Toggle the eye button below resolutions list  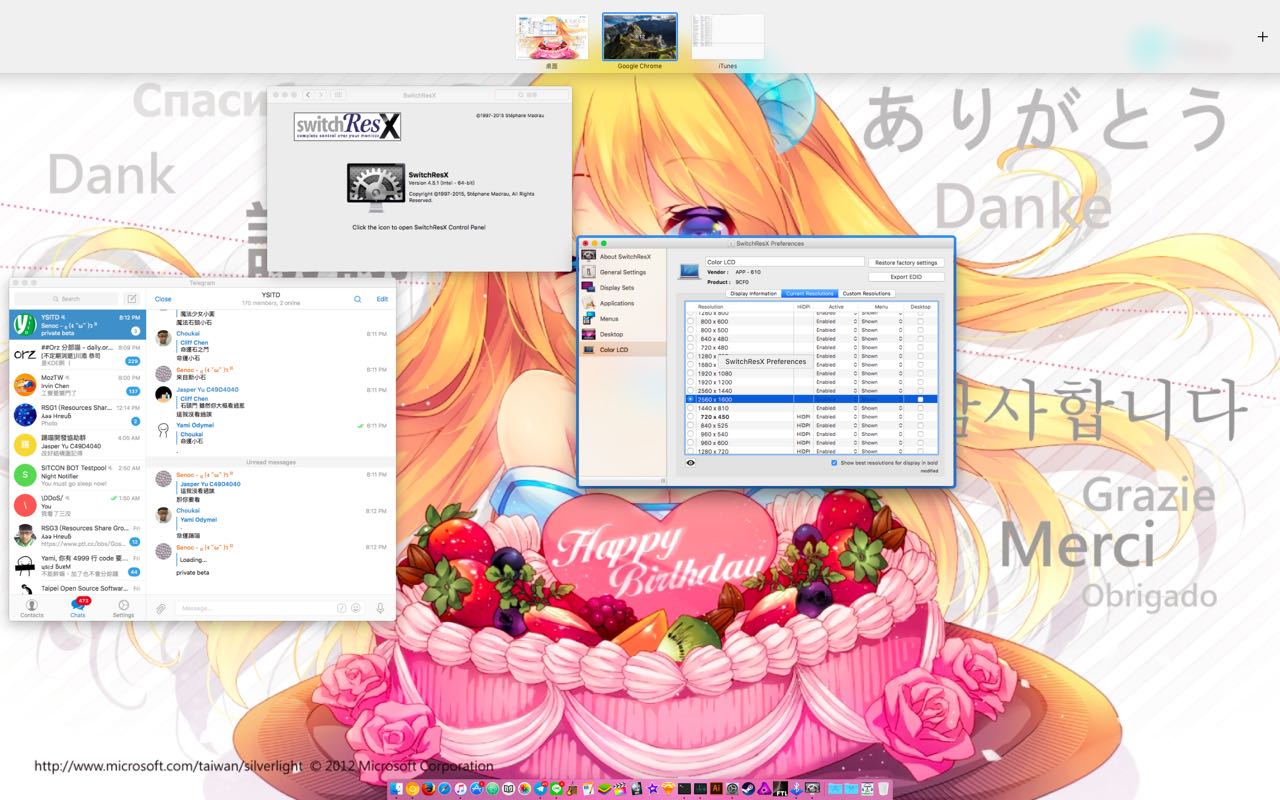(x=691, y=463)
